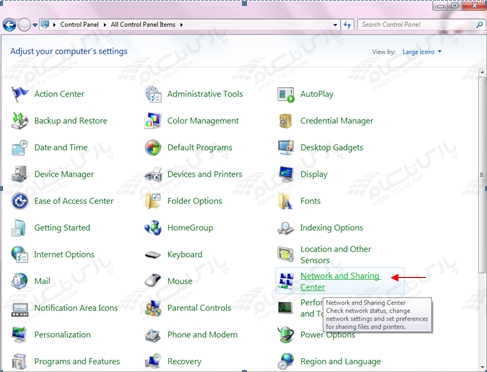Open the Personalization monitor icon

20,335
